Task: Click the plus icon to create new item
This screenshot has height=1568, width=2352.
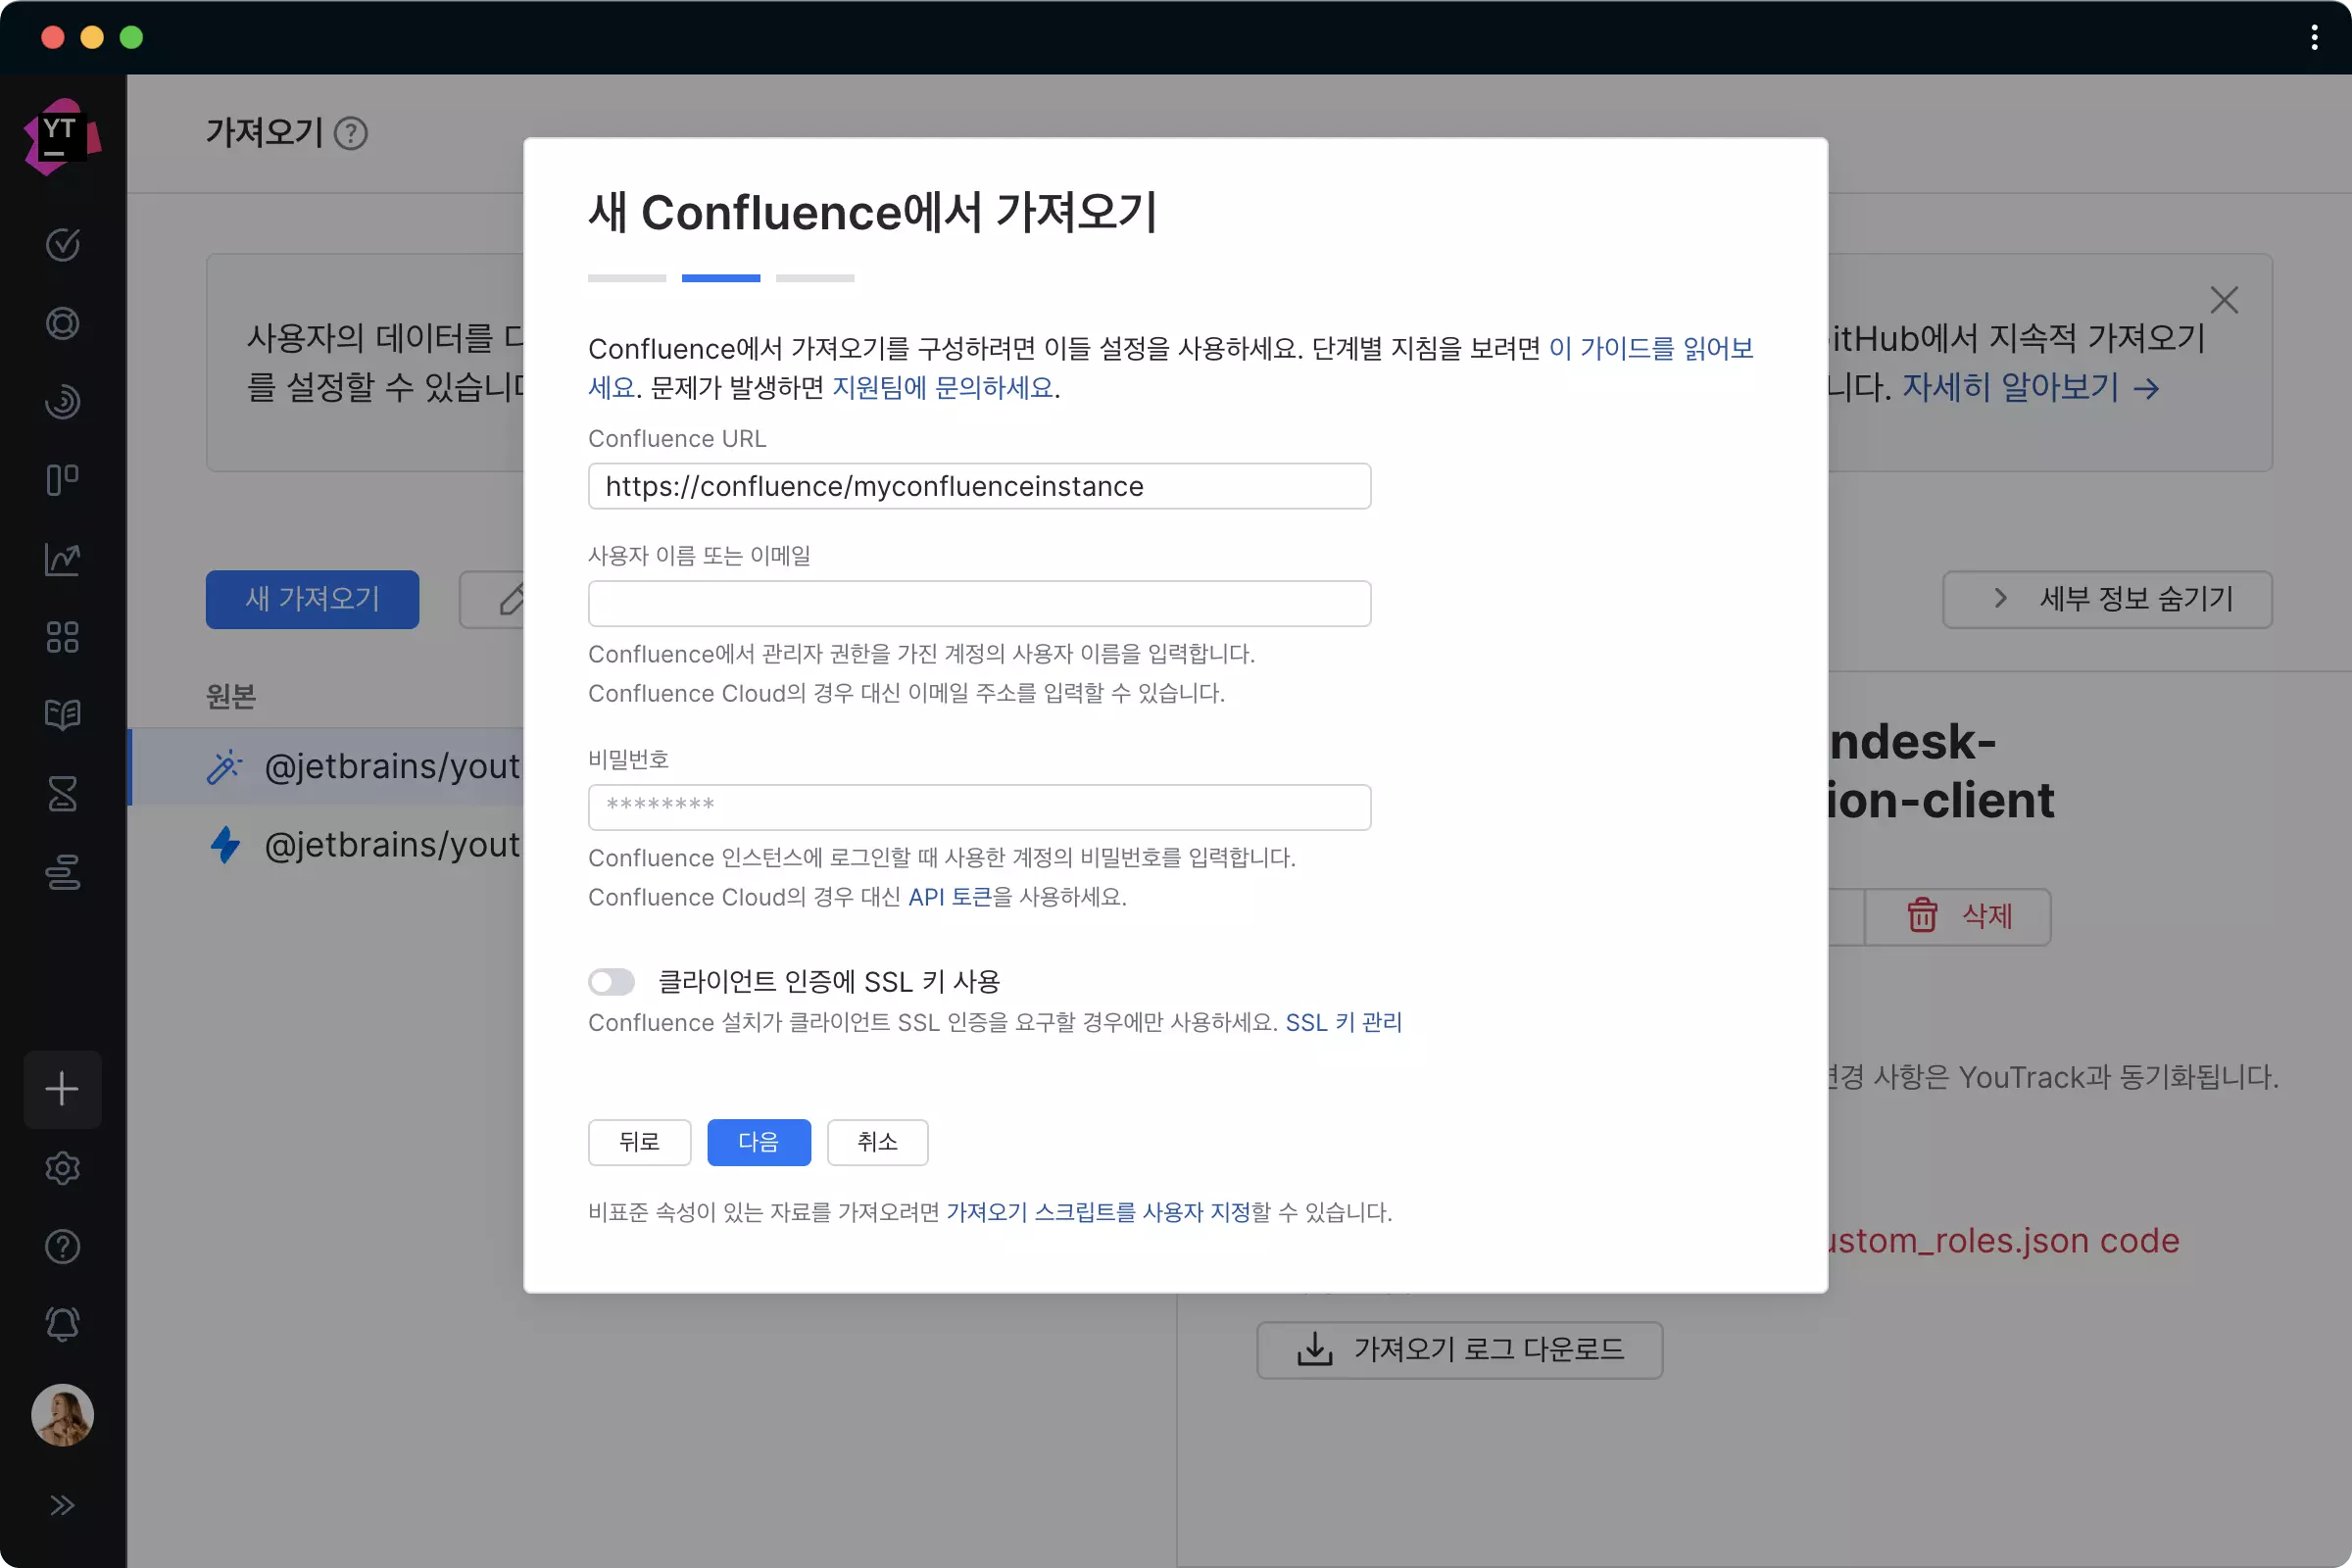Action: pos(63,1089)
